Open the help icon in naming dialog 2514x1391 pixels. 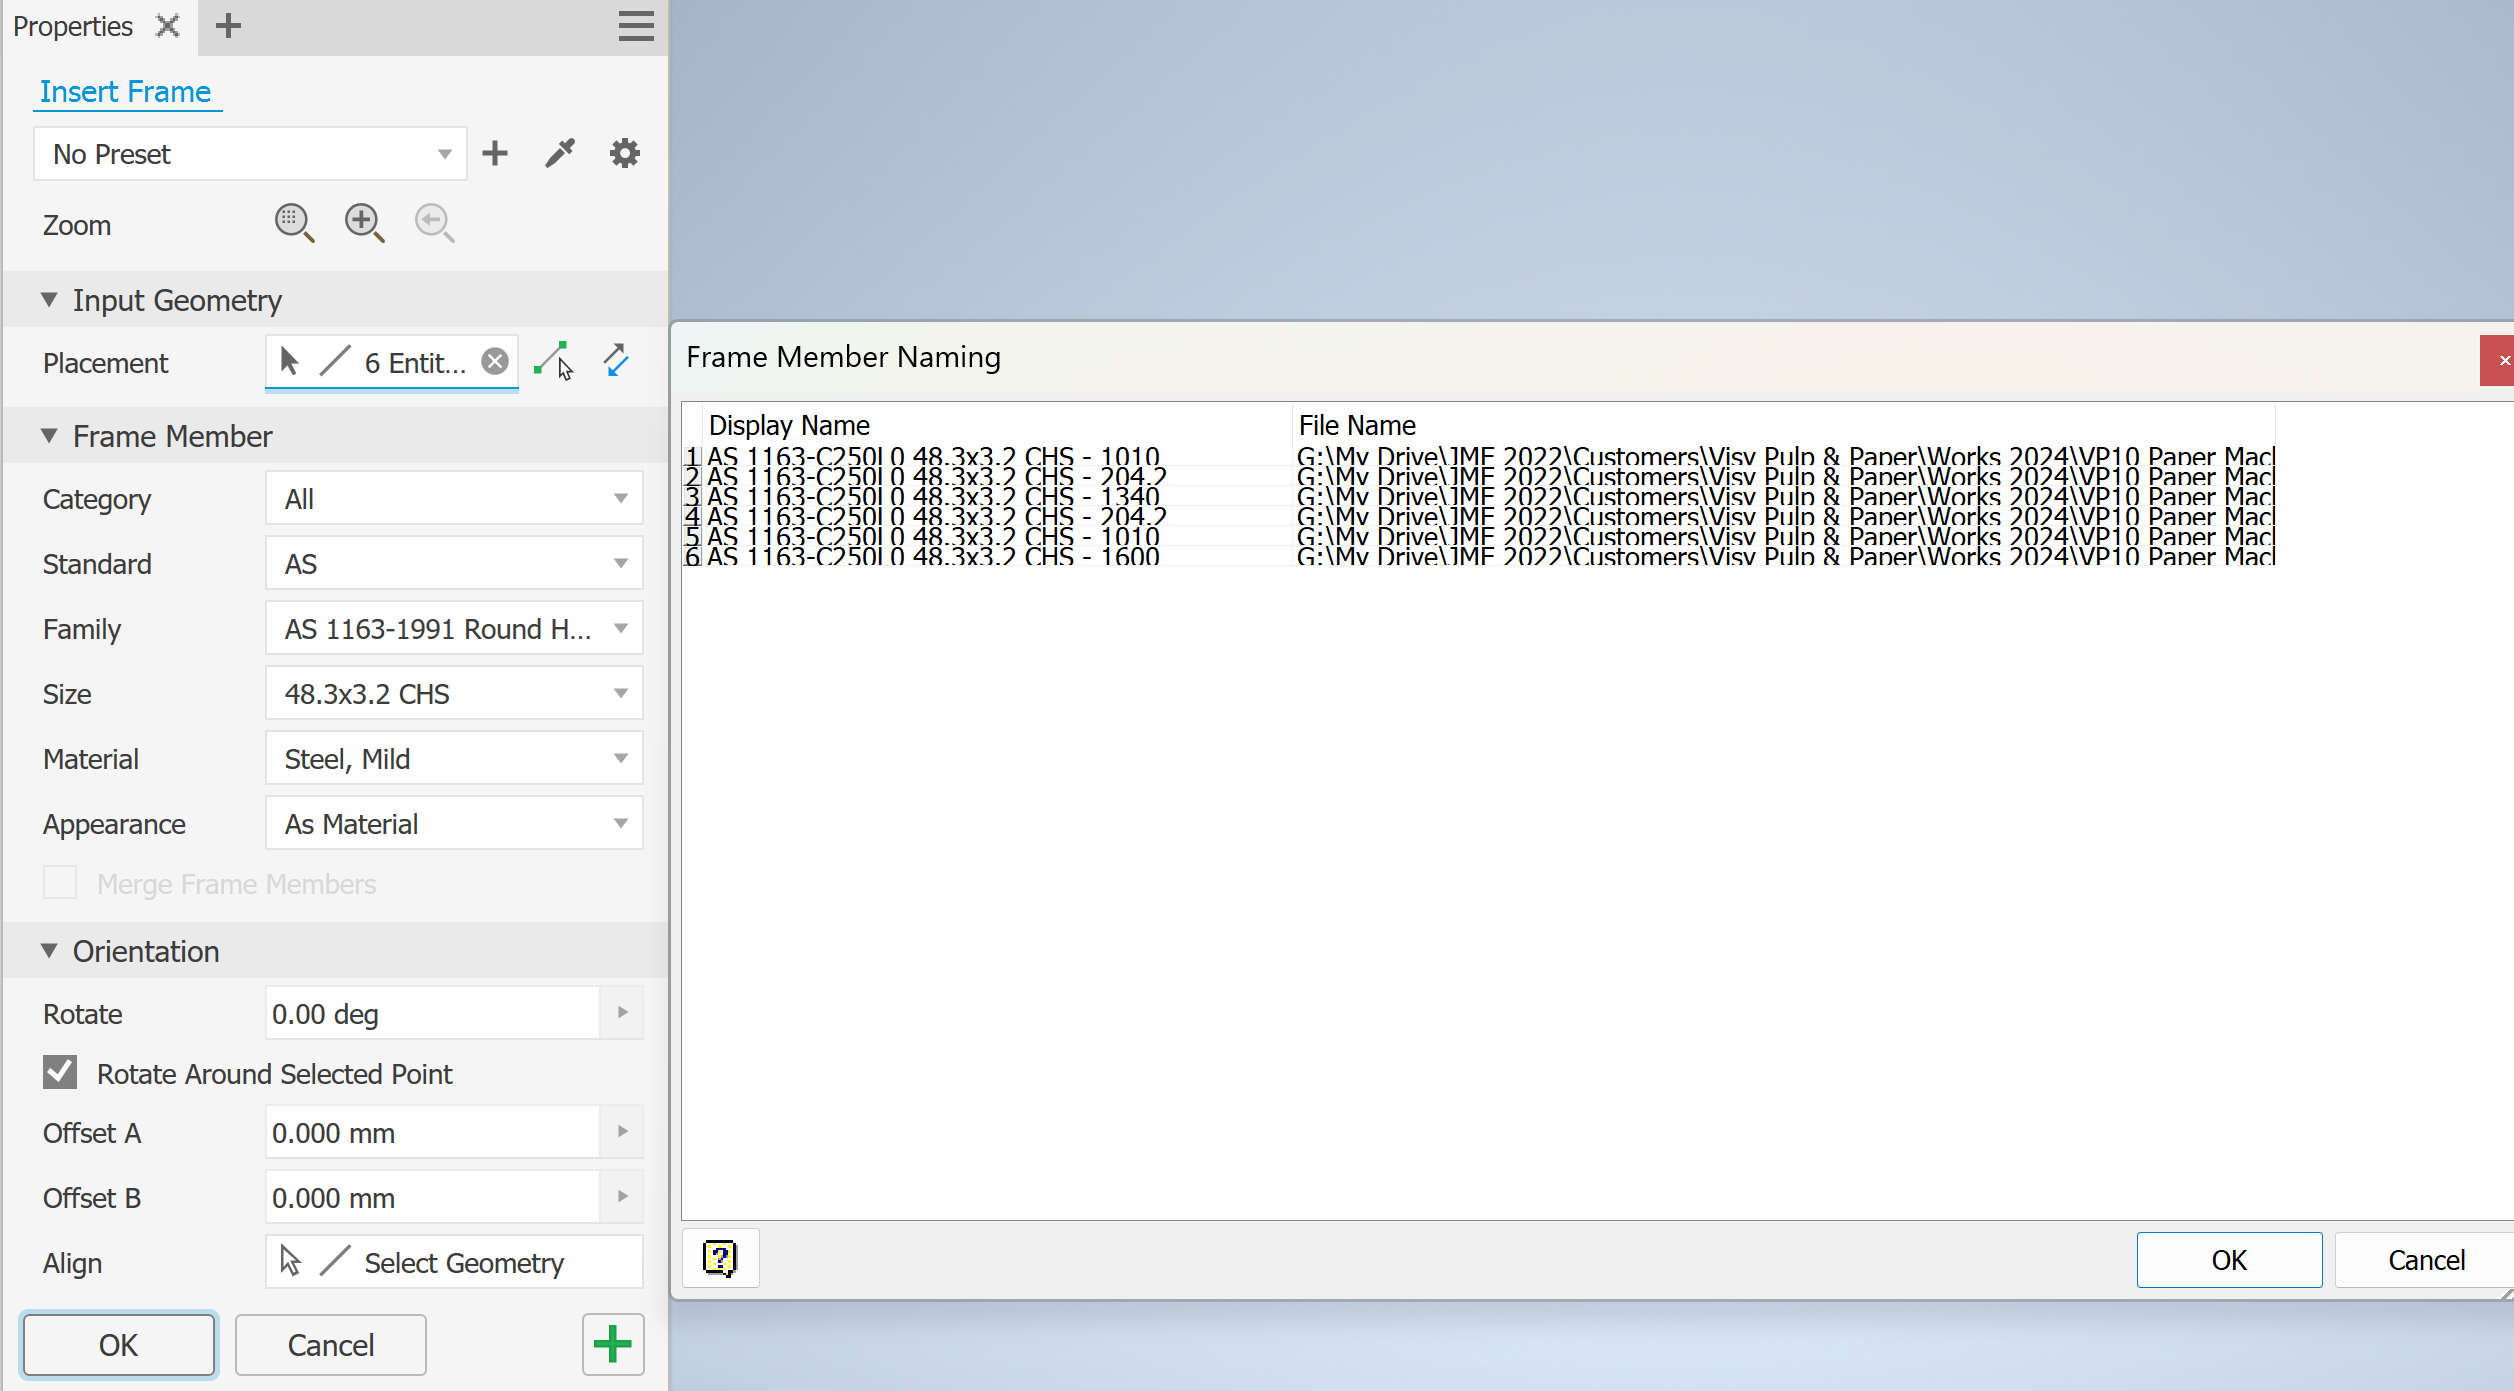tap(720, 1258)
